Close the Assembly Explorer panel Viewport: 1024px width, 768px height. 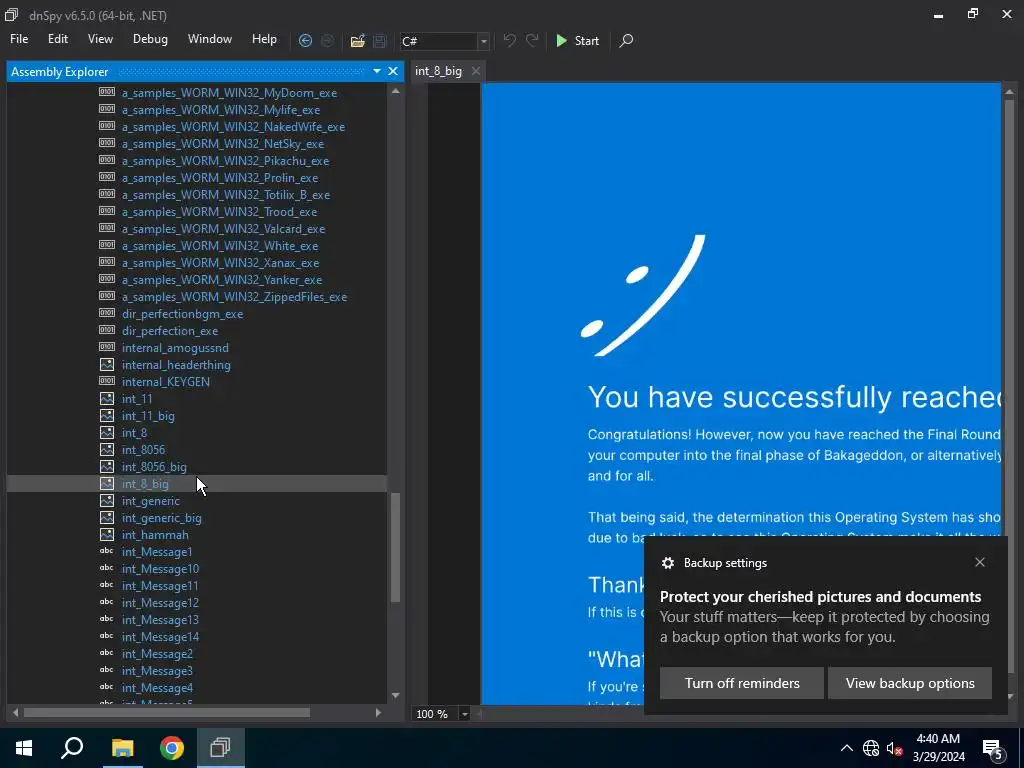pos(392,71)
